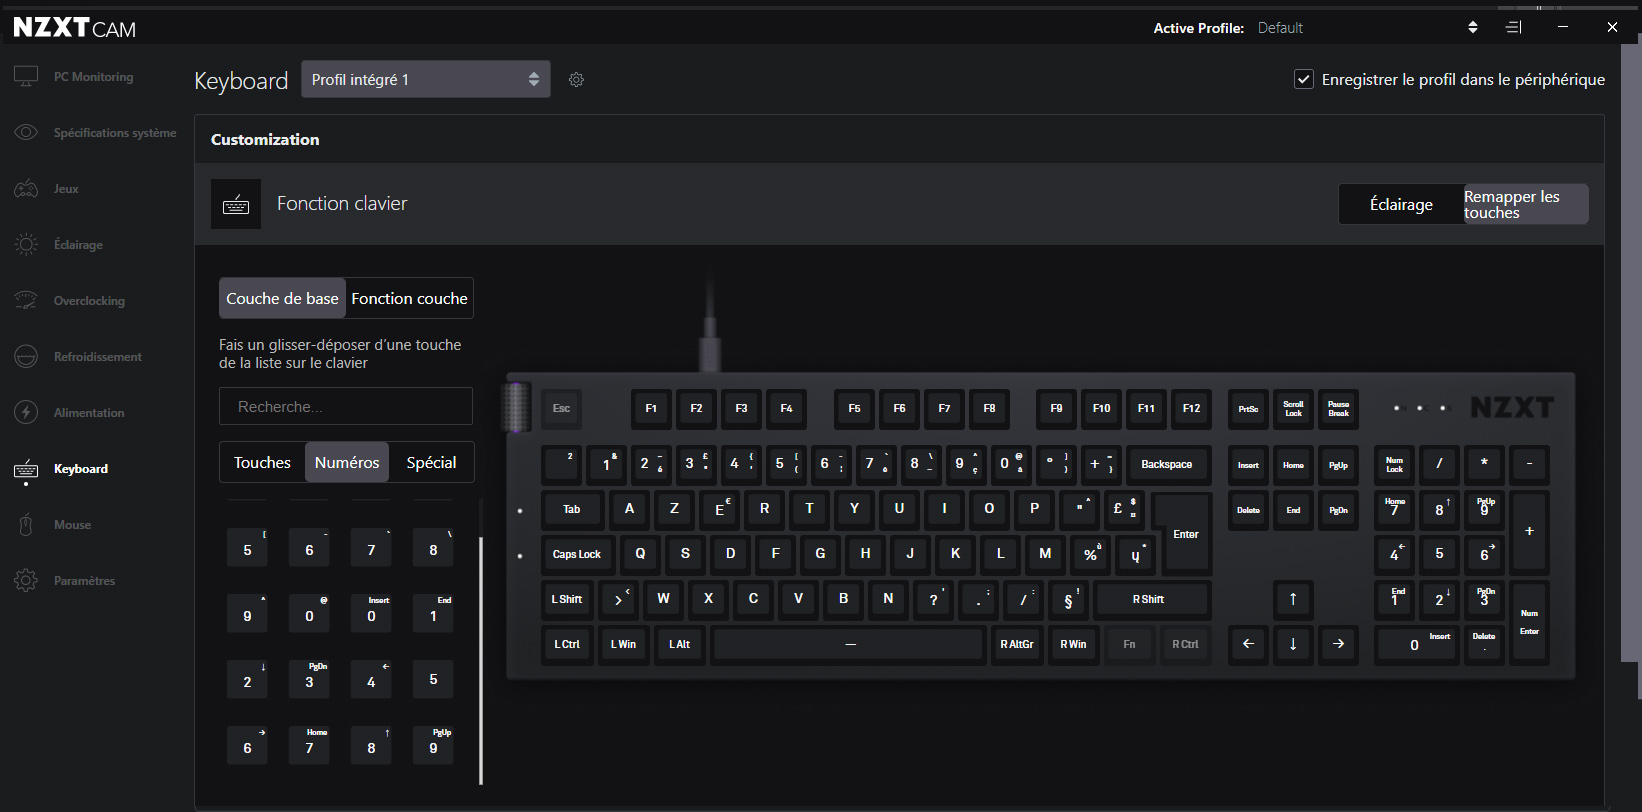Open the panel menu icon in title bar
Image resolution: width=1642 pixels, height=812 pixels.
(x=1514, y=28)
